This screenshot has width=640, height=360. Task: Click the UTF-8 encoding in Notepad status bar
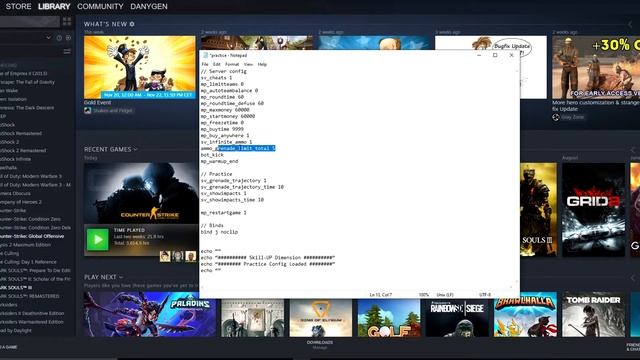[485, 295]
